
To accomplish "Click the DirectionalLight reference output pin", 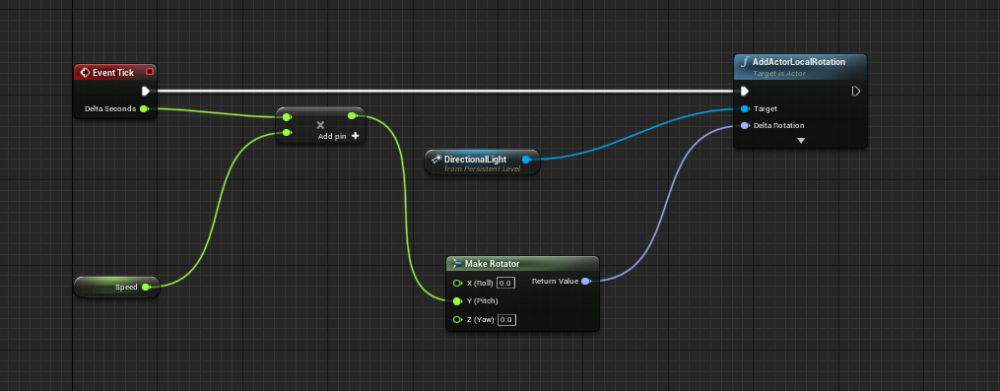I will point(526,159).
